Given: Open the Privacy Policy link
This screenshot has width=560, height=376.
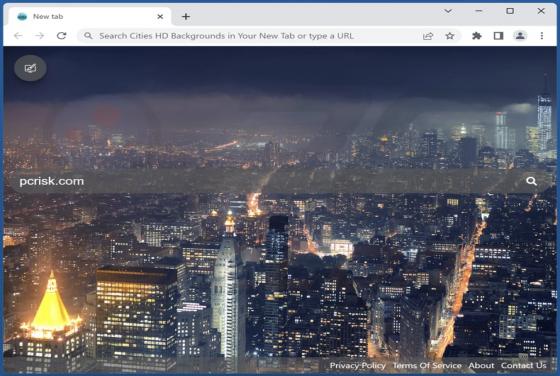Looking at the screenshot, I should pos(358,365).
